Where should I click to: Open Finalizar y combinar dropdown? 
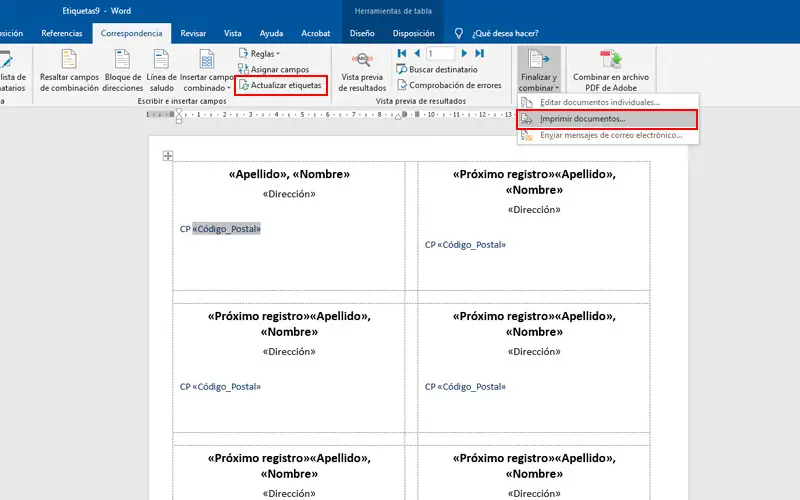539,70
